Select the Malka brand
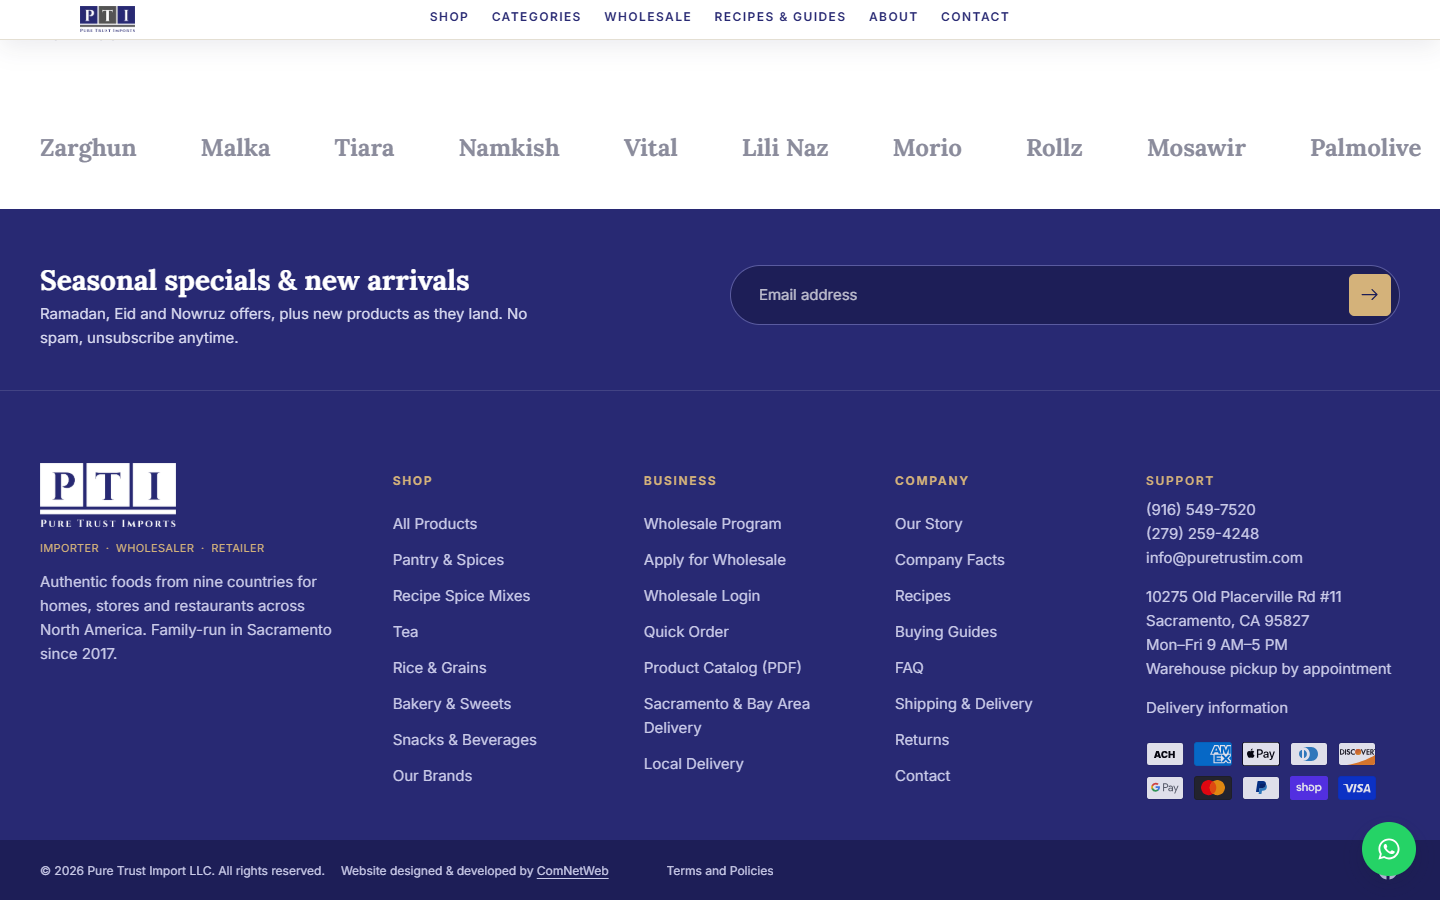 coord(235,148)
